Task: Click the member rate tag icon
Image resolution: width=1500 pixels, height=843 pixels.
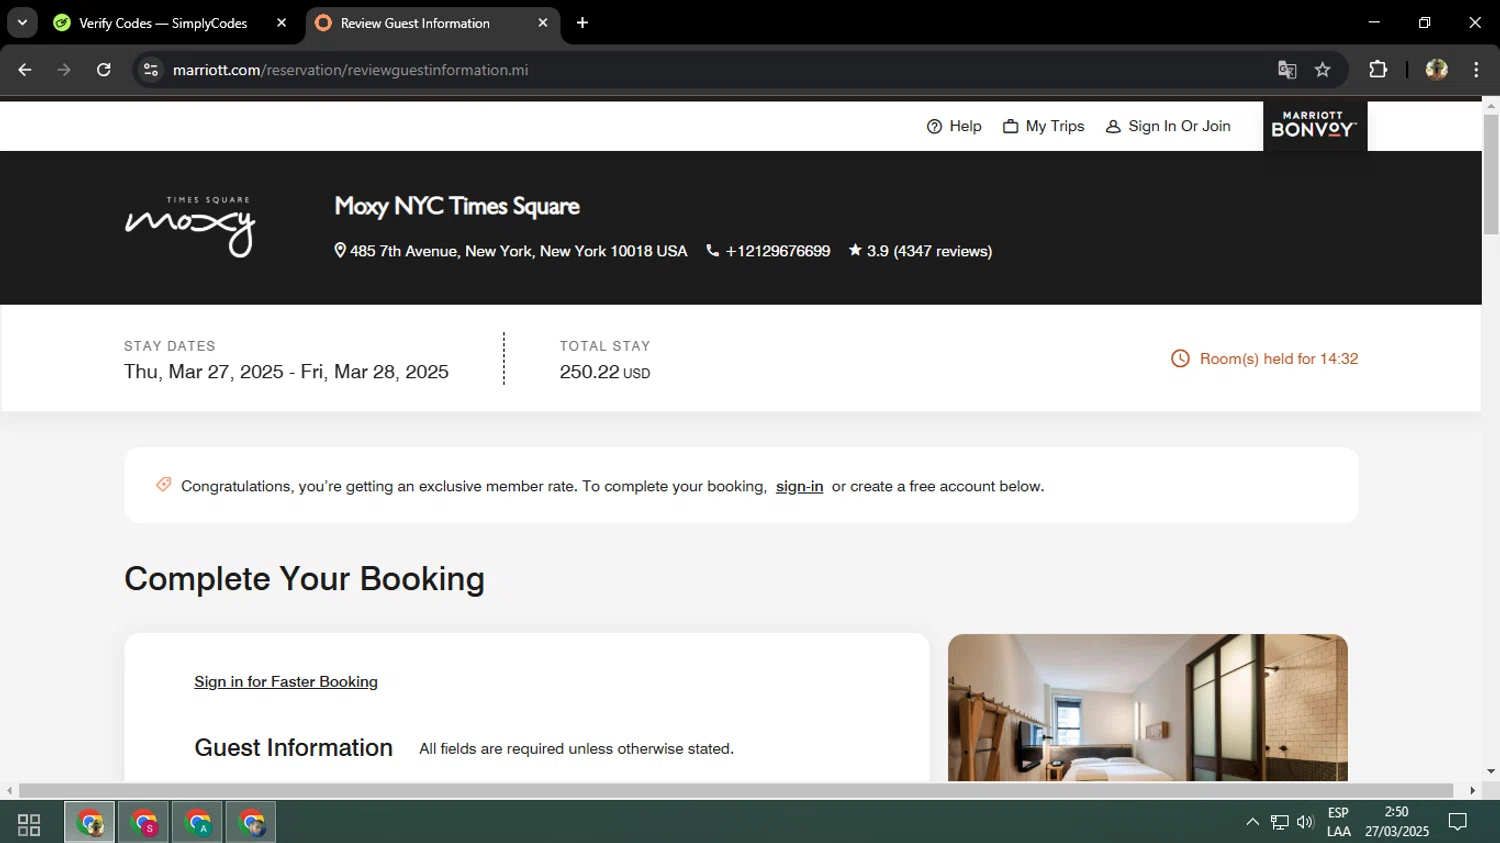Action: [163, 485]
